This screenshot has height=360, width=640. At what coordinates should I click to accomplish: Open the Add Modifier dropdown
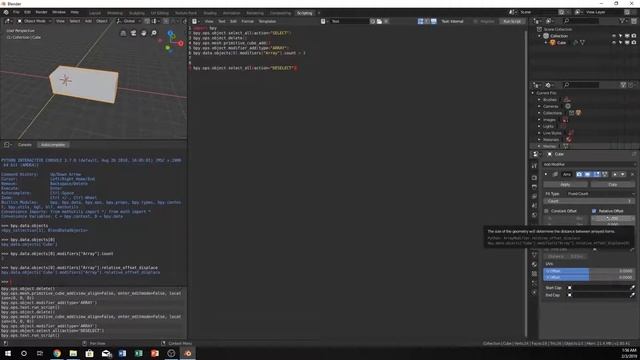tap(589, 164)
